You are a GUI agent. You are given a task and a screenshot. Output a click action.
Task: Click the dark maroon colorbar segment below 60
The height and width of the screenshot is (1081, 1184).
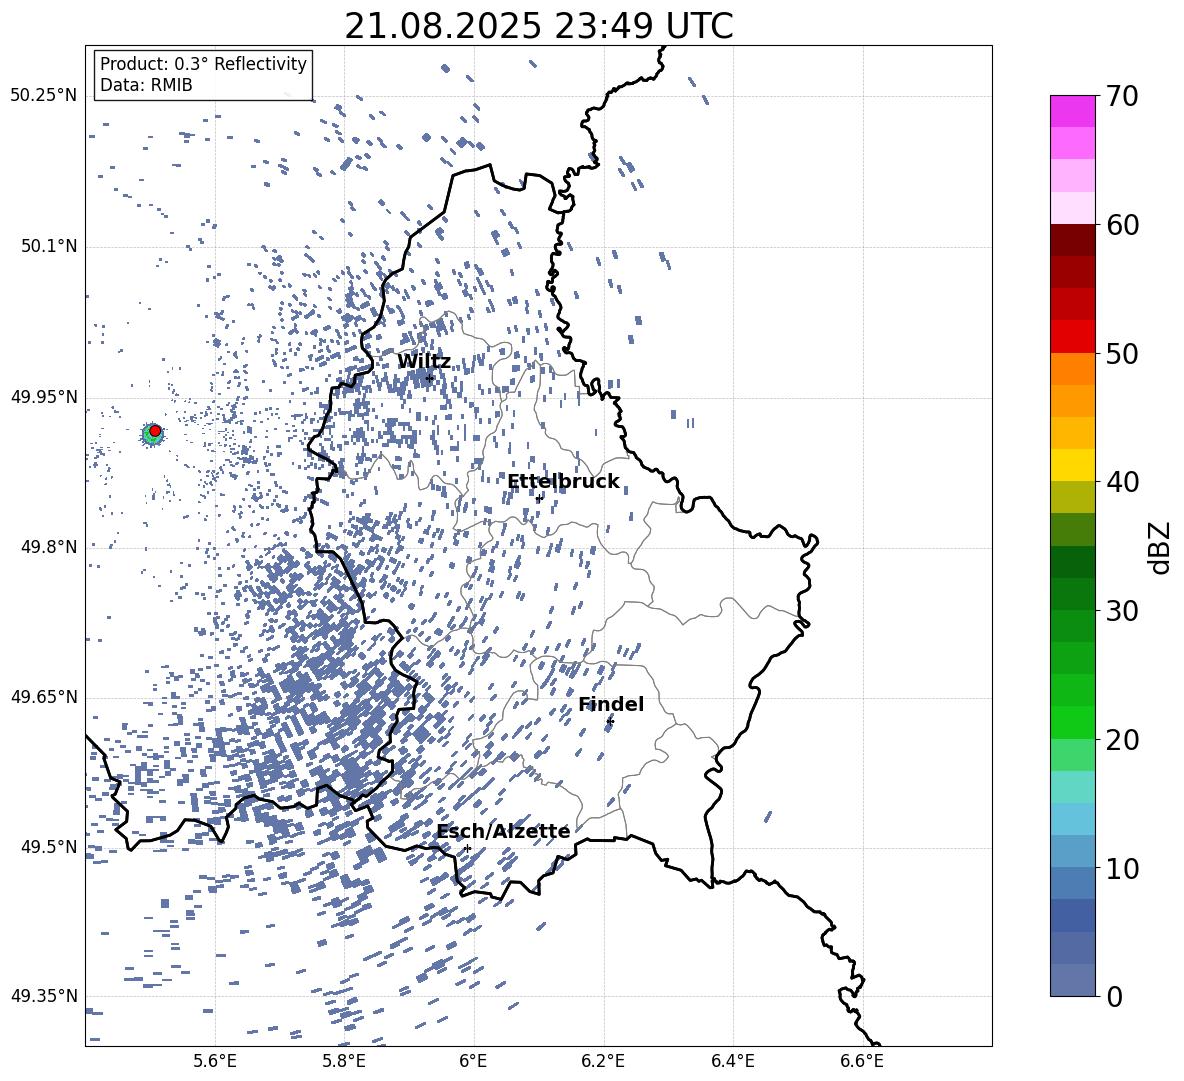tap(1072, 240)
